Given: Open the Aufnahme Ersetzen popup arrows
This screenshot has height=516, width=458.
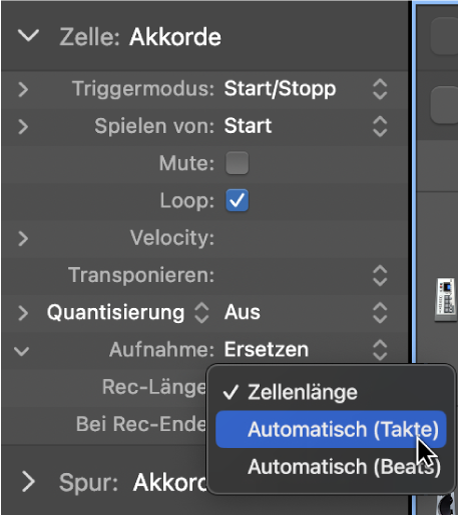Looking at the screenshot, I should [x=380, y=350].
